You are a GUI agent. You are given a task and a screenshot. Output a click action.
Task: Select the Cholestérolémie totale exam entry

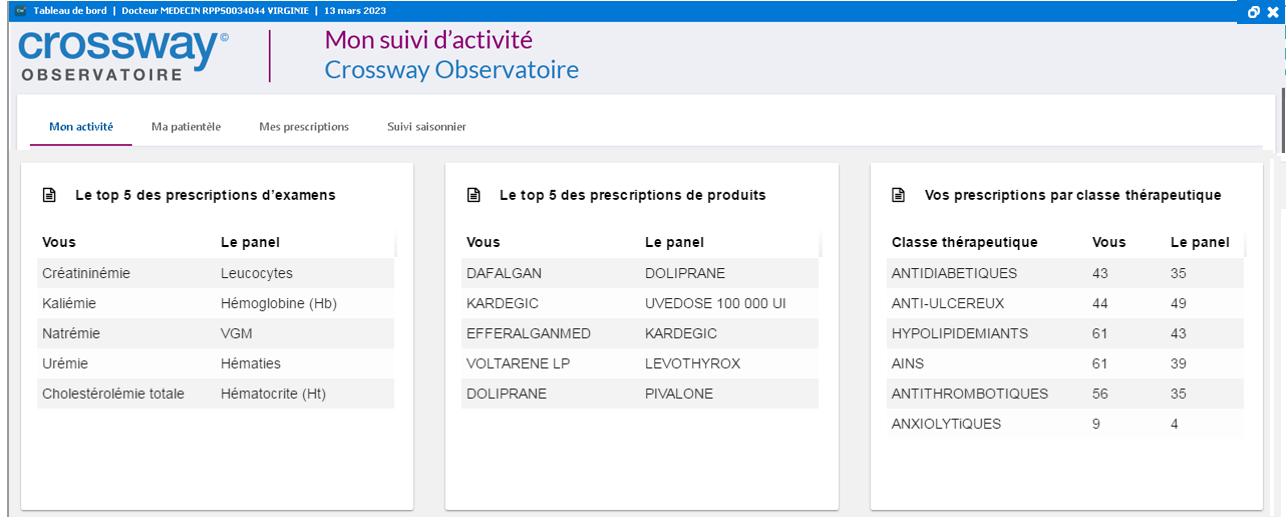[113, 393]
